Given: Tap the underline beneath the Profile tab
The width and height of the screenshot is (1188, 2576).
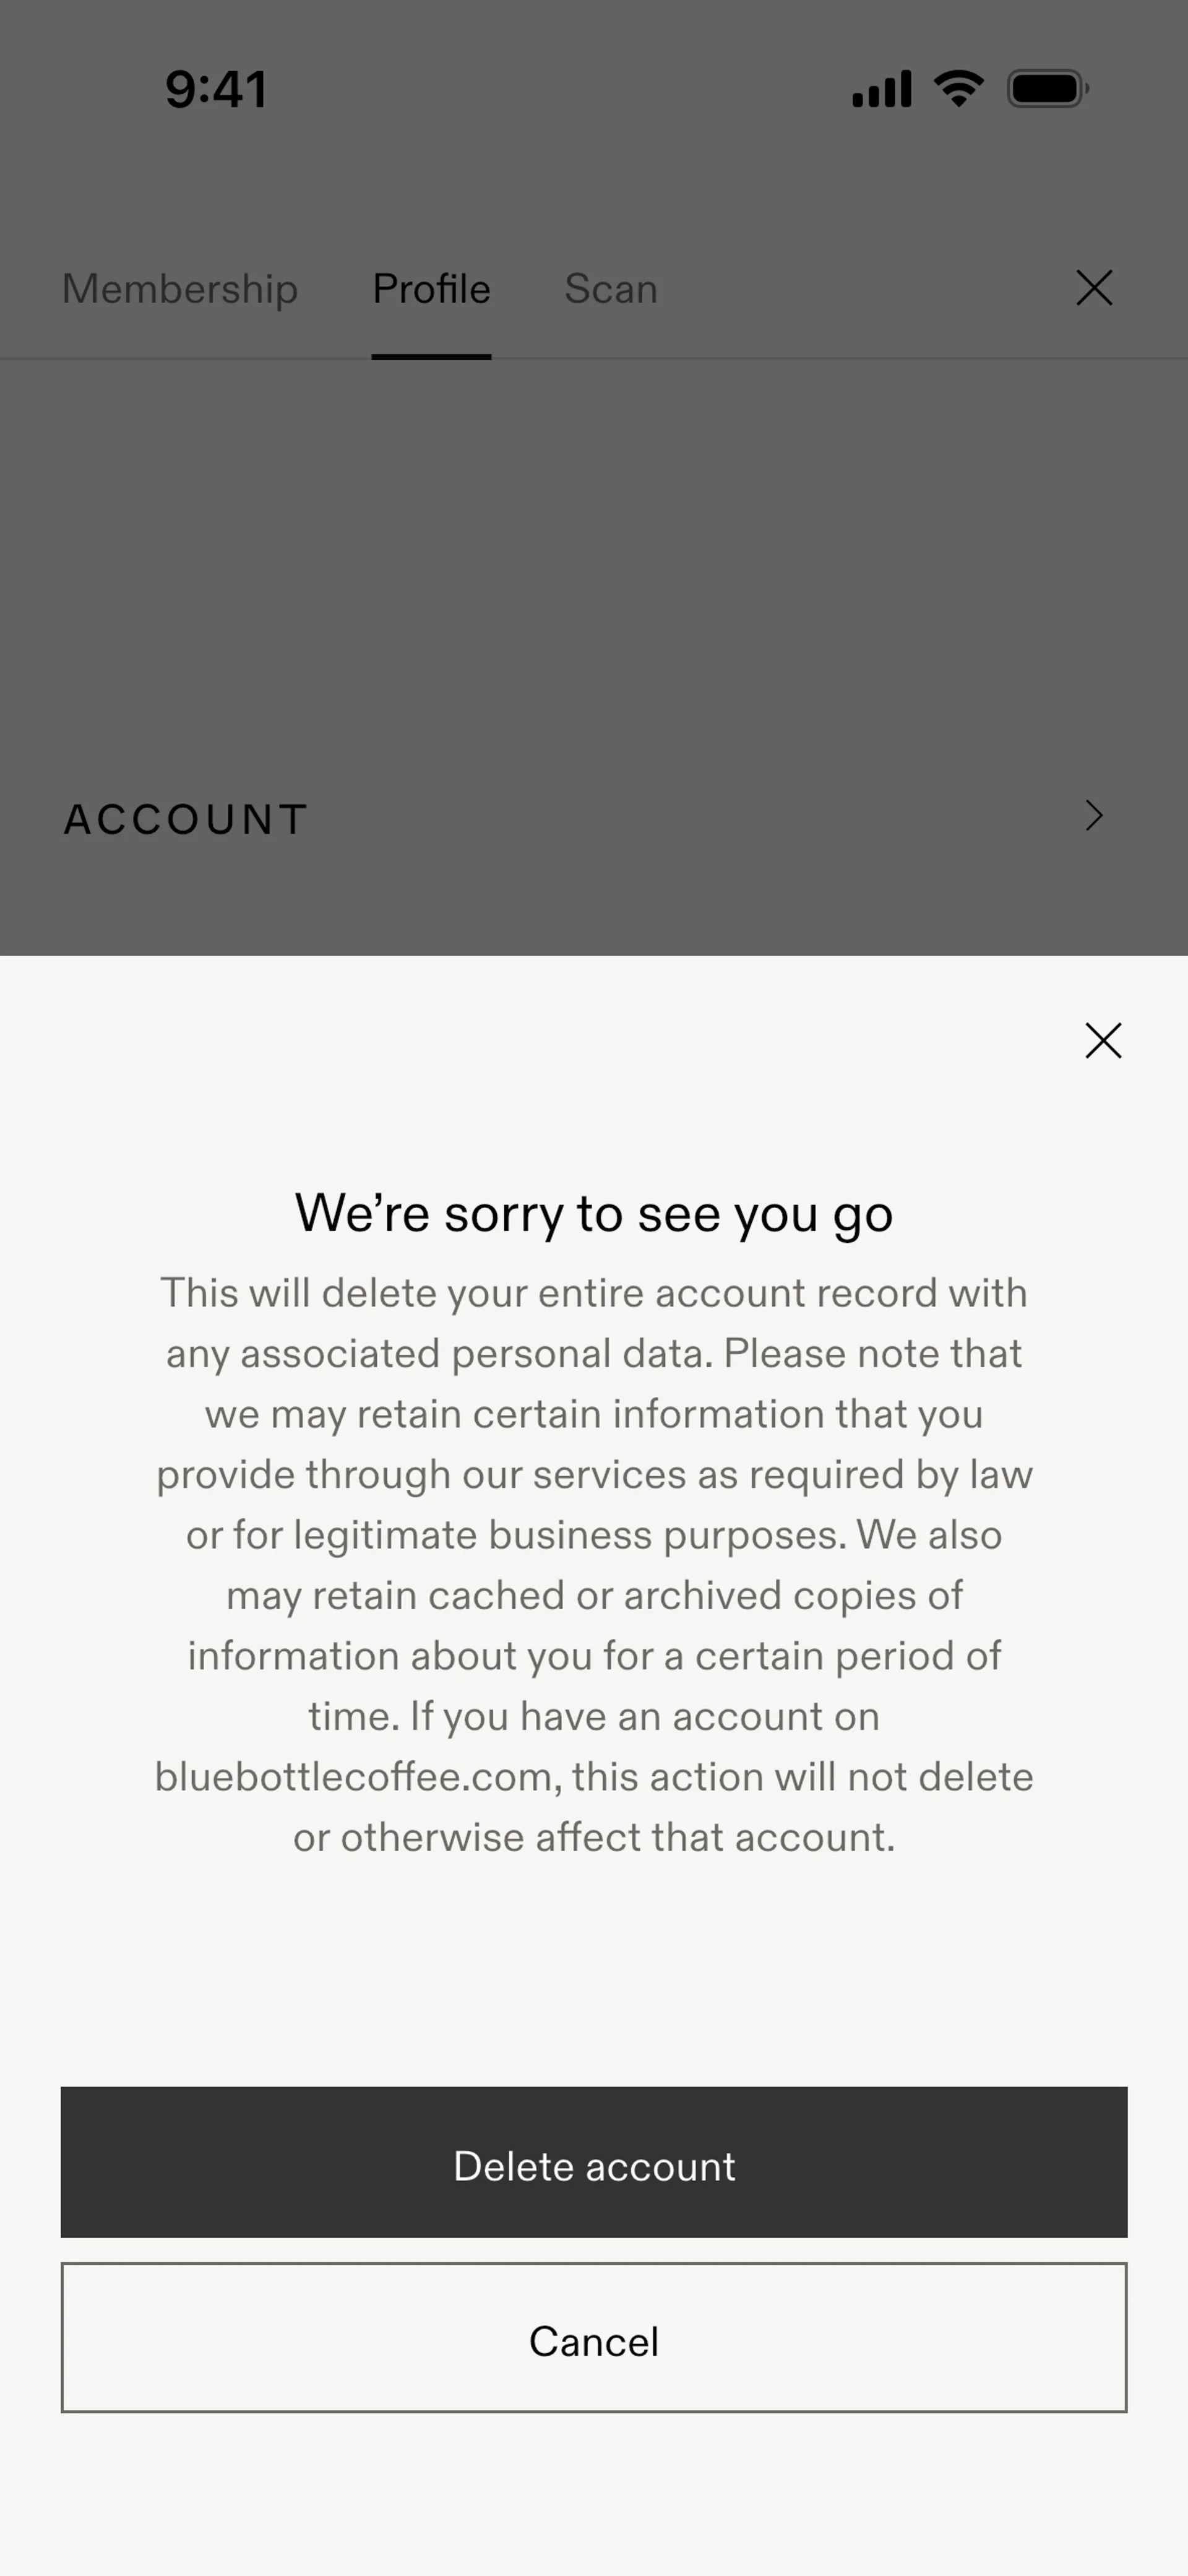Looking at the screenshot, I should [431, 356].
